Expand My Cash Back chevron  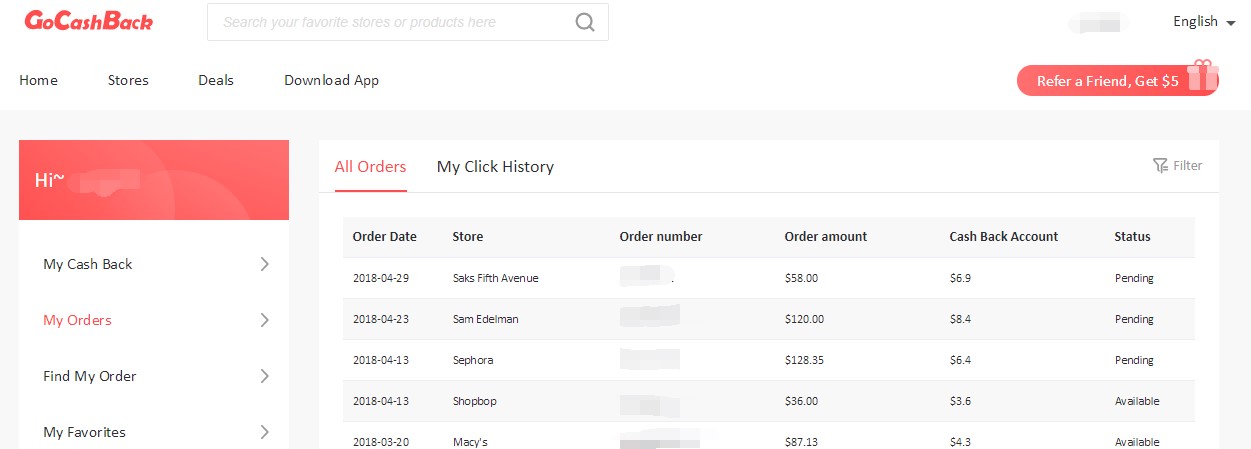coord(264,264)
